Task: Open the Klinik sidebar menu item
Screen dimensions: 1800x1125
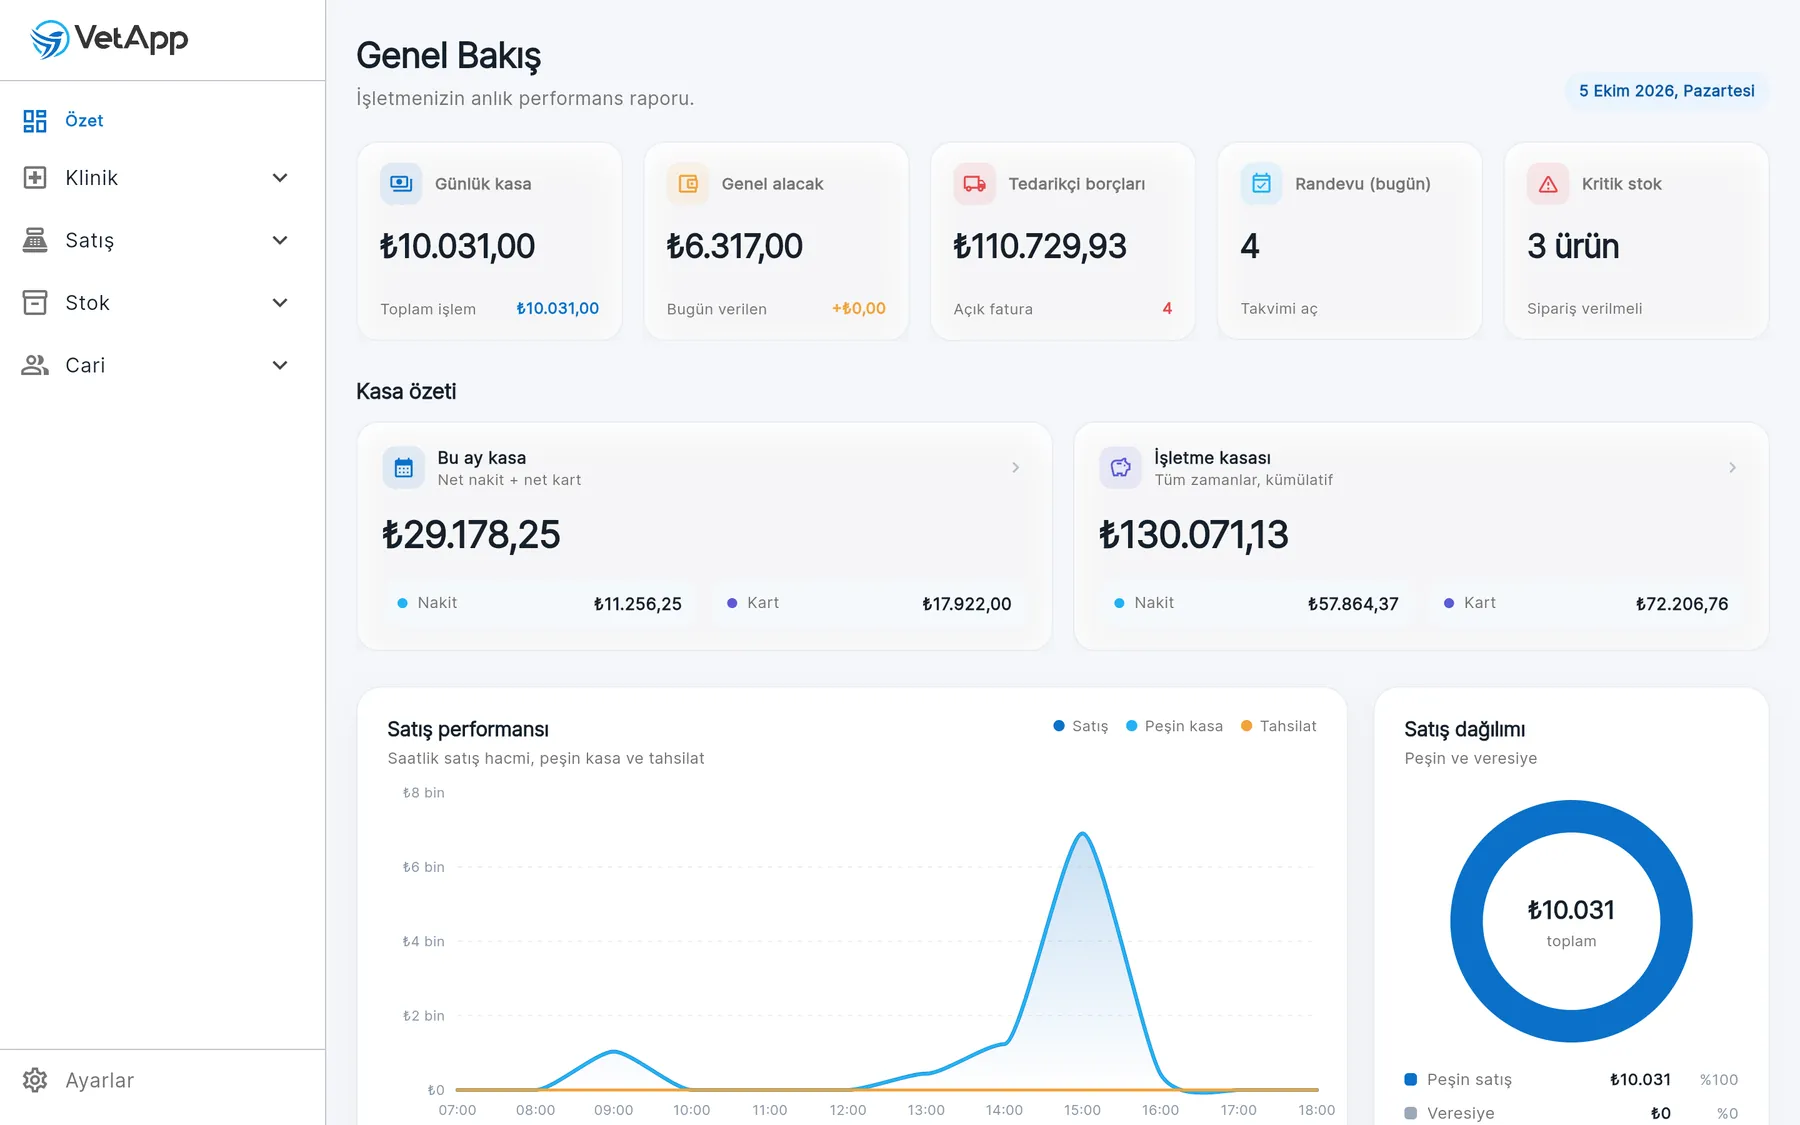Action: [162, 178]
